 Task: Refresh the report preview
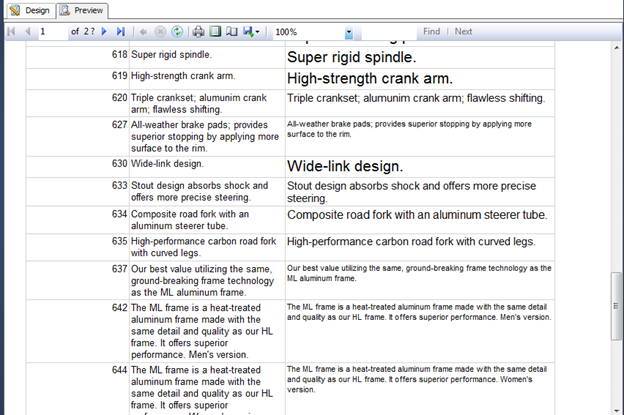point(177,32)
